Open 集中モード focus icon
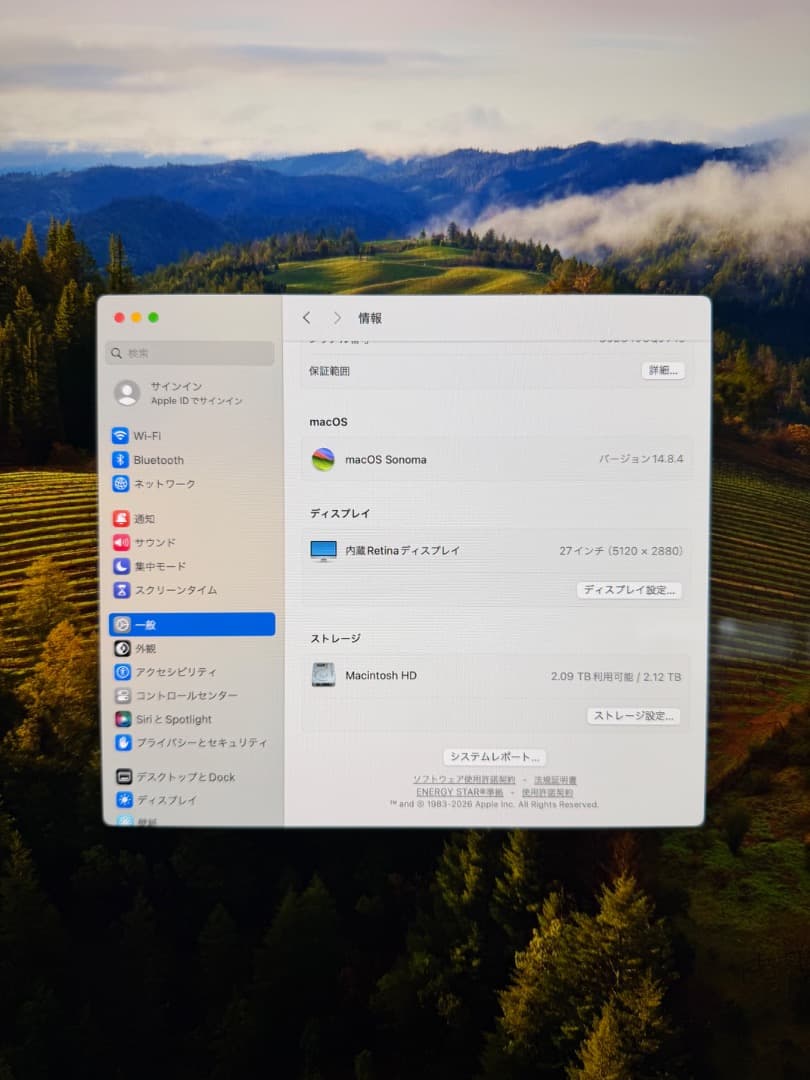Screen dimensions: 810x1080 122,566
